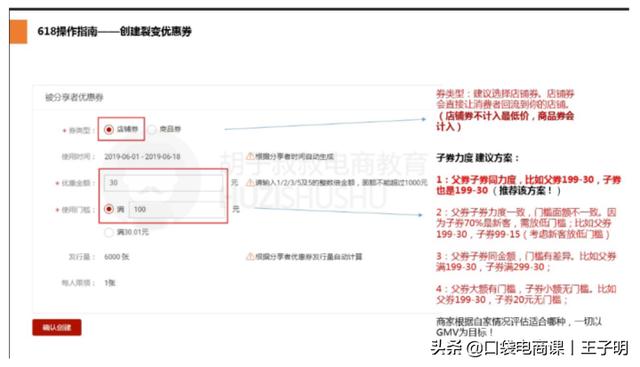The image size is (640, 367).
Task: Click the red 确认创建 button
Action: (57, 327)
